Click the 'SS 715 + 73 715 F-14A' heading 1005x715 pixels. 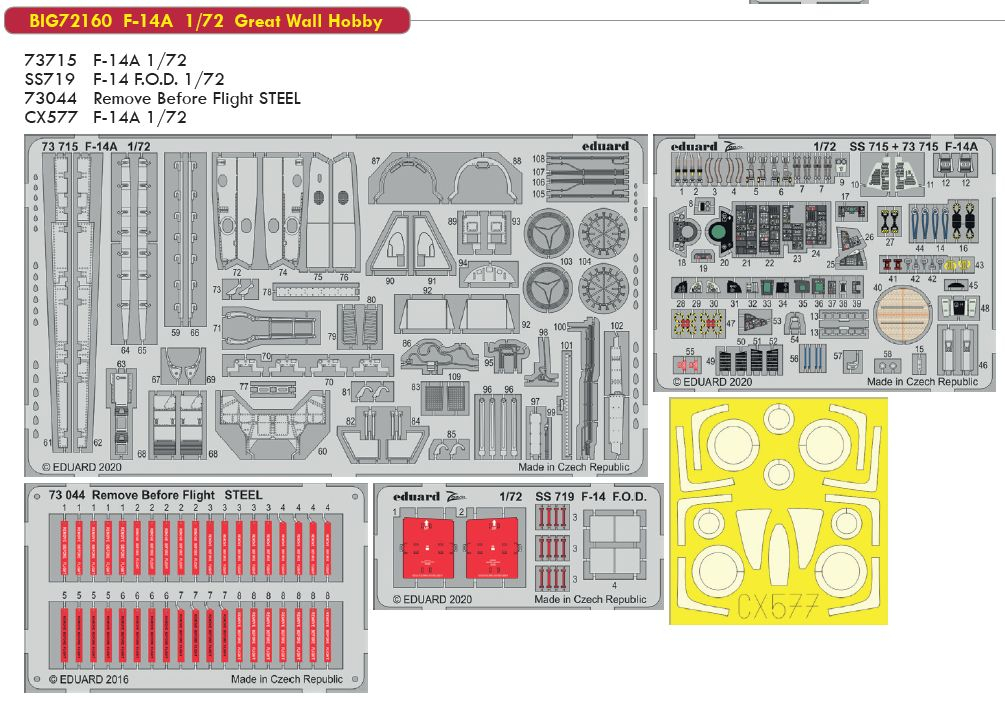coord(913,147)
